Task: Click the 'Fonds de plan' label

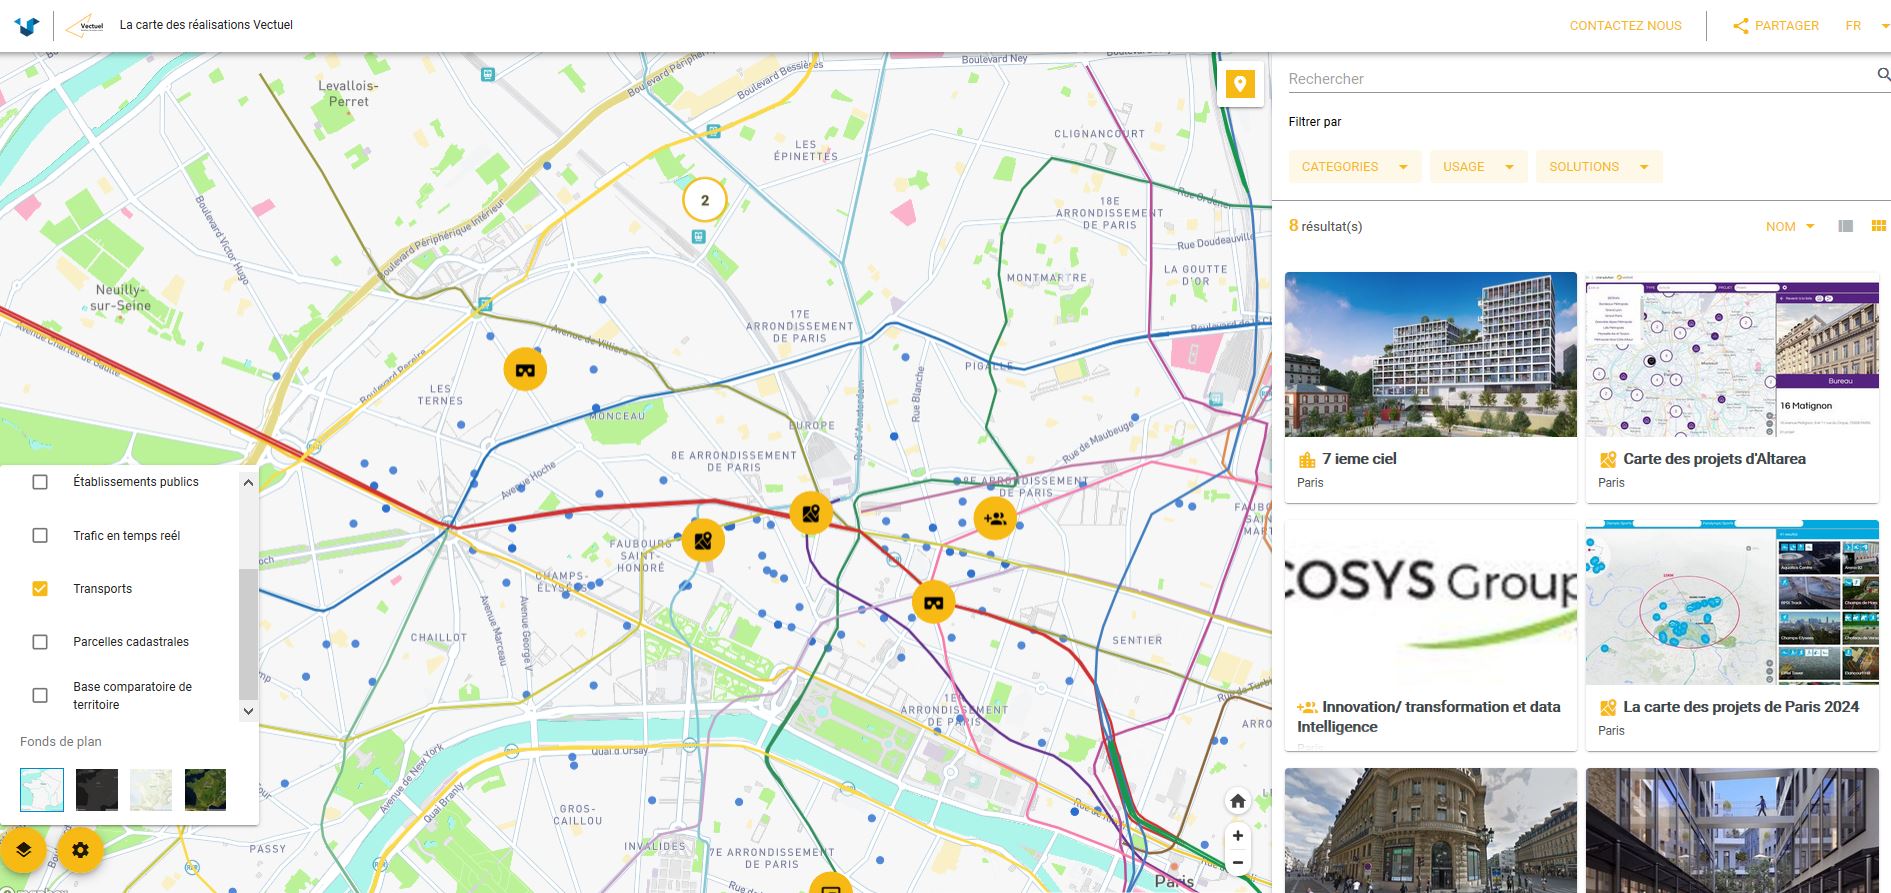Action: click(x=61, y=742)
